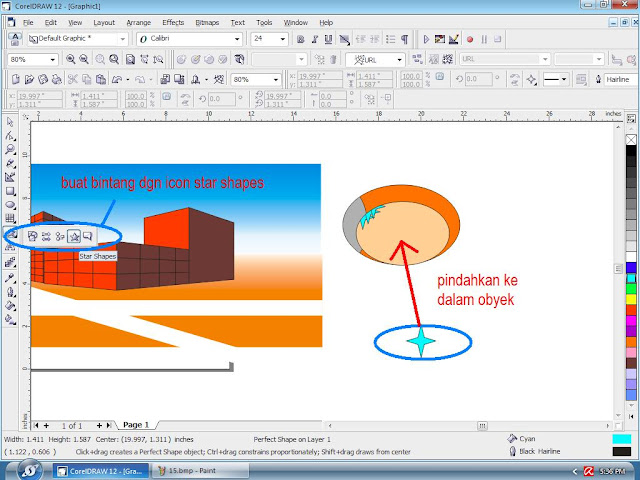Open 15.bmp - Paint from taskbar

[x=200, y=471]
